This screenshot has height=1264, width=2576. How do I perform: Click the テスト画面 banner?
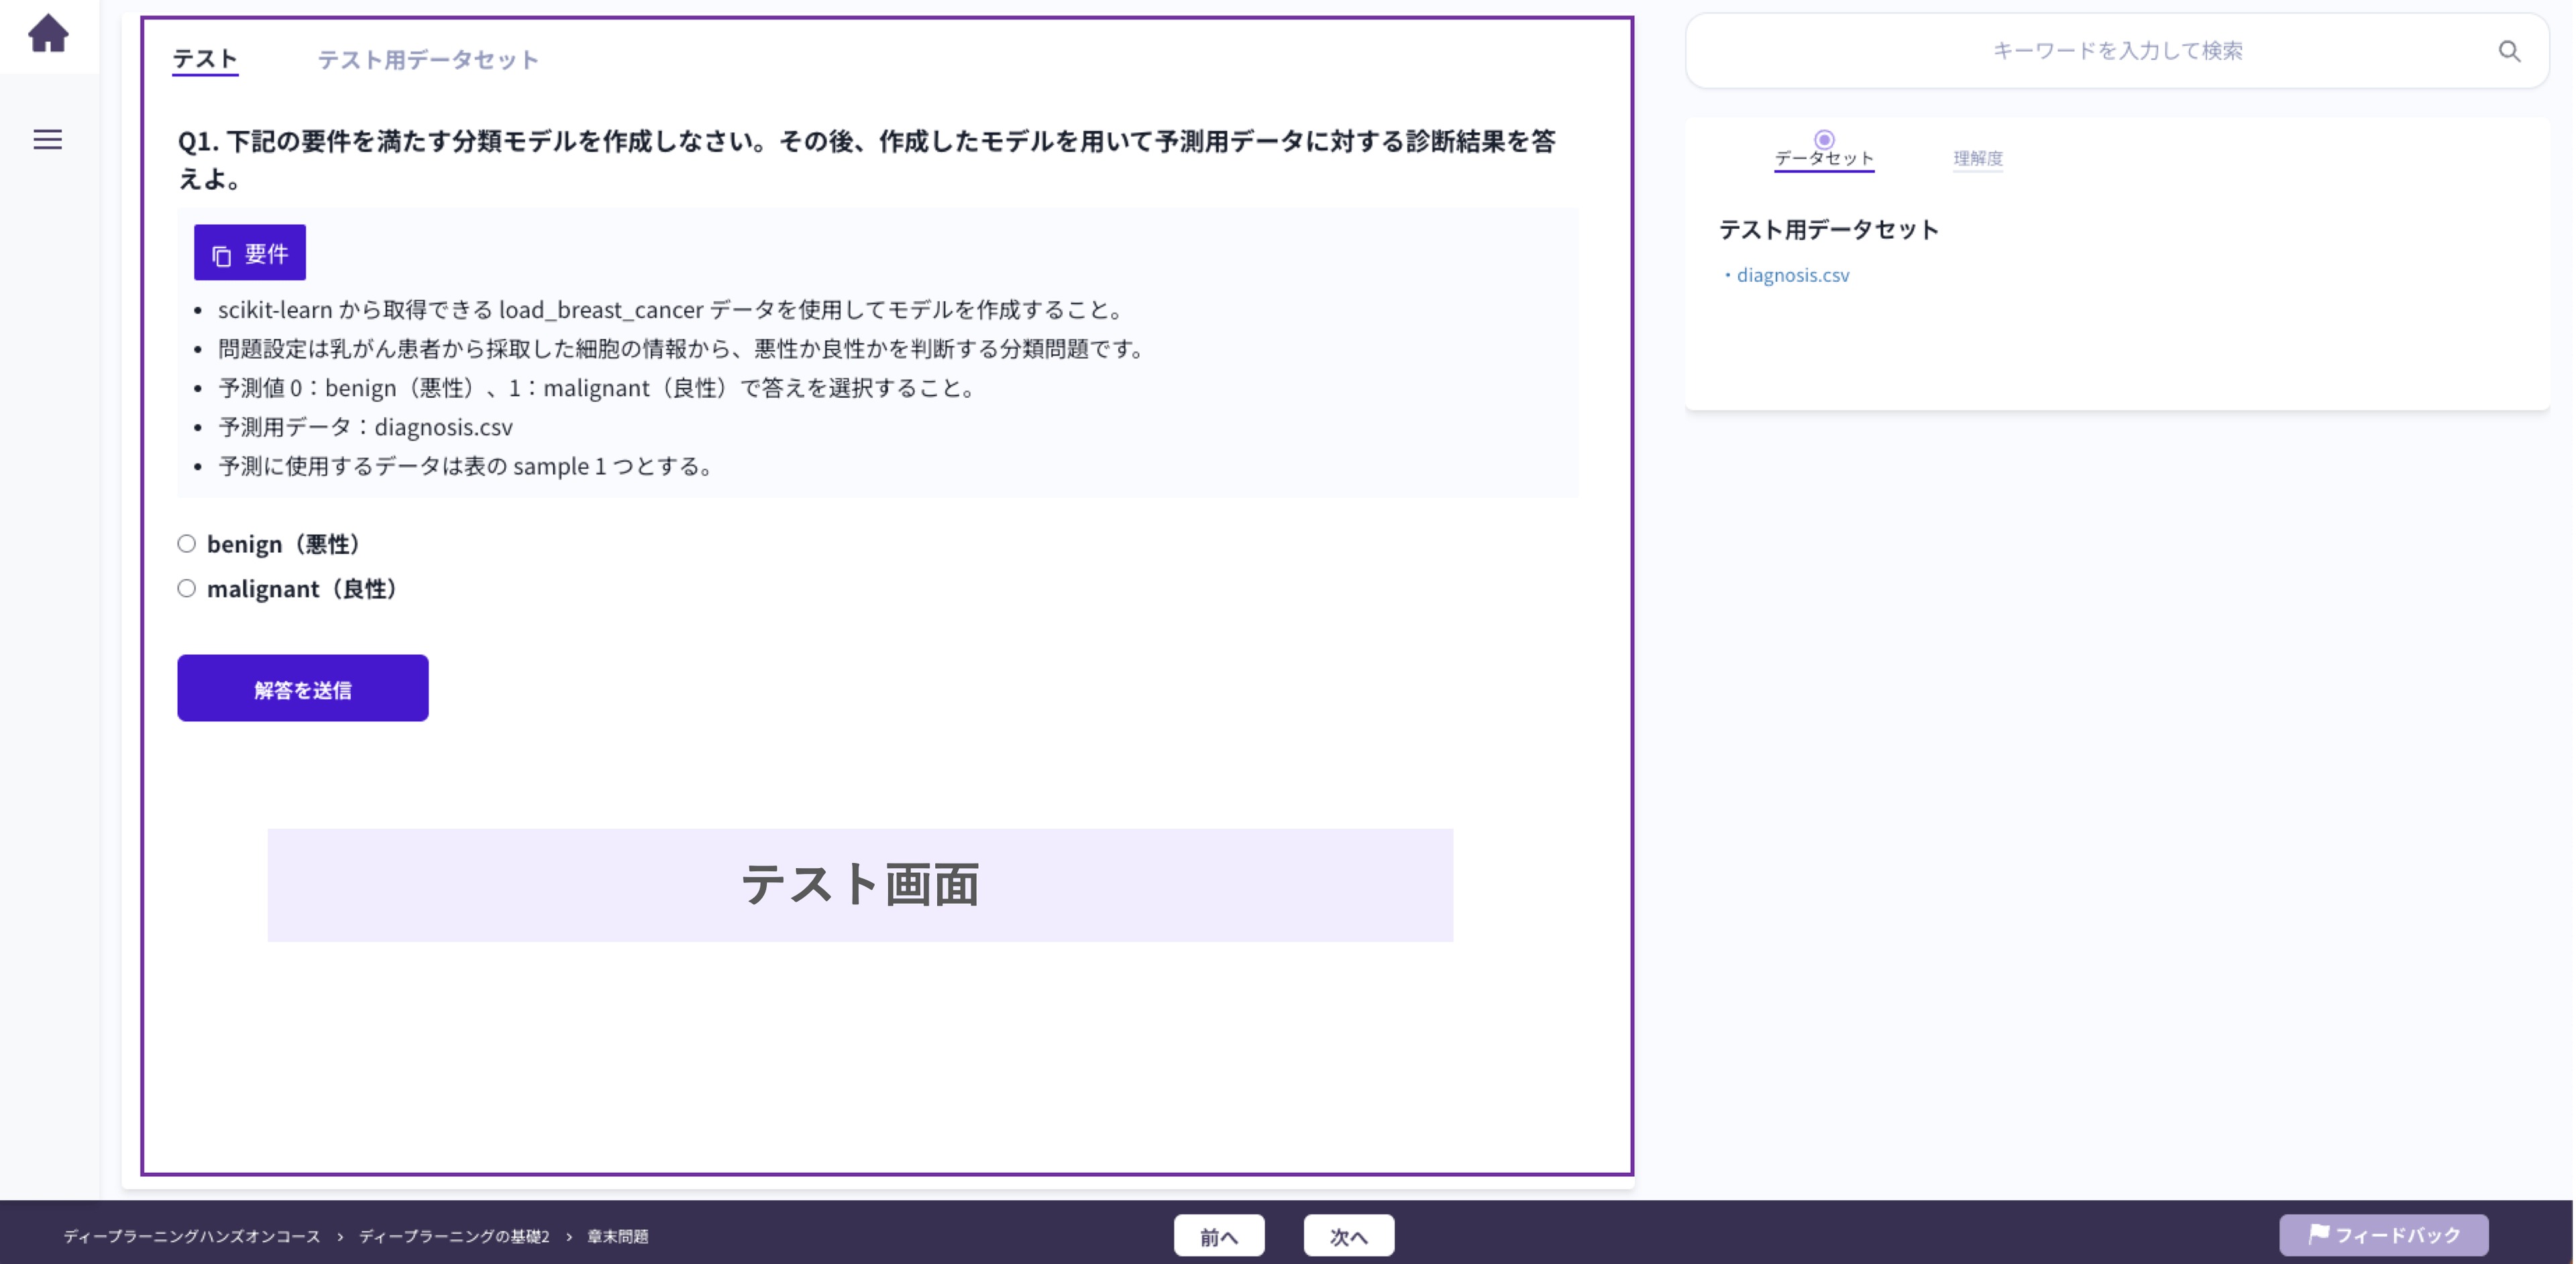point(860,885)
